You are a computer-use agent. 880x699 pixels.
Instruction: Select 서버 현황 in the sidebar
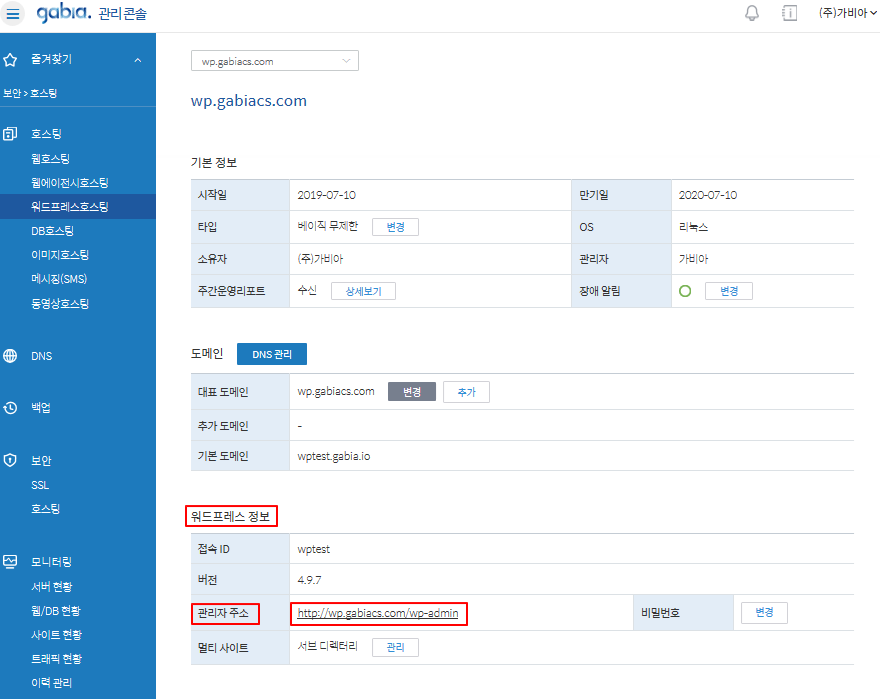pyautogui.click(x=52, y=587)
